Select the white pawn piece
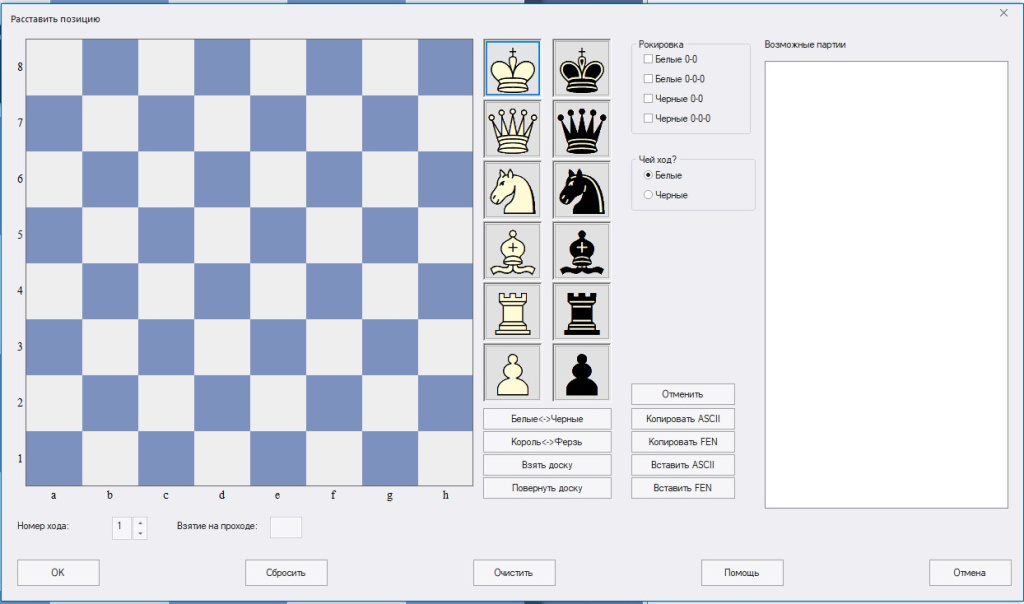The width and height of the screenshot is (1024, 604). 513,372
